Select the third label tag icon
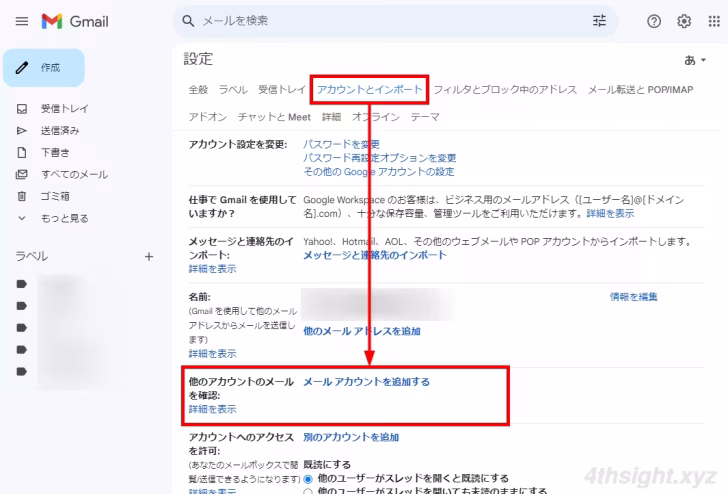Screen dimensions: 728x494 pyautogui.click(x=22, y=327)
